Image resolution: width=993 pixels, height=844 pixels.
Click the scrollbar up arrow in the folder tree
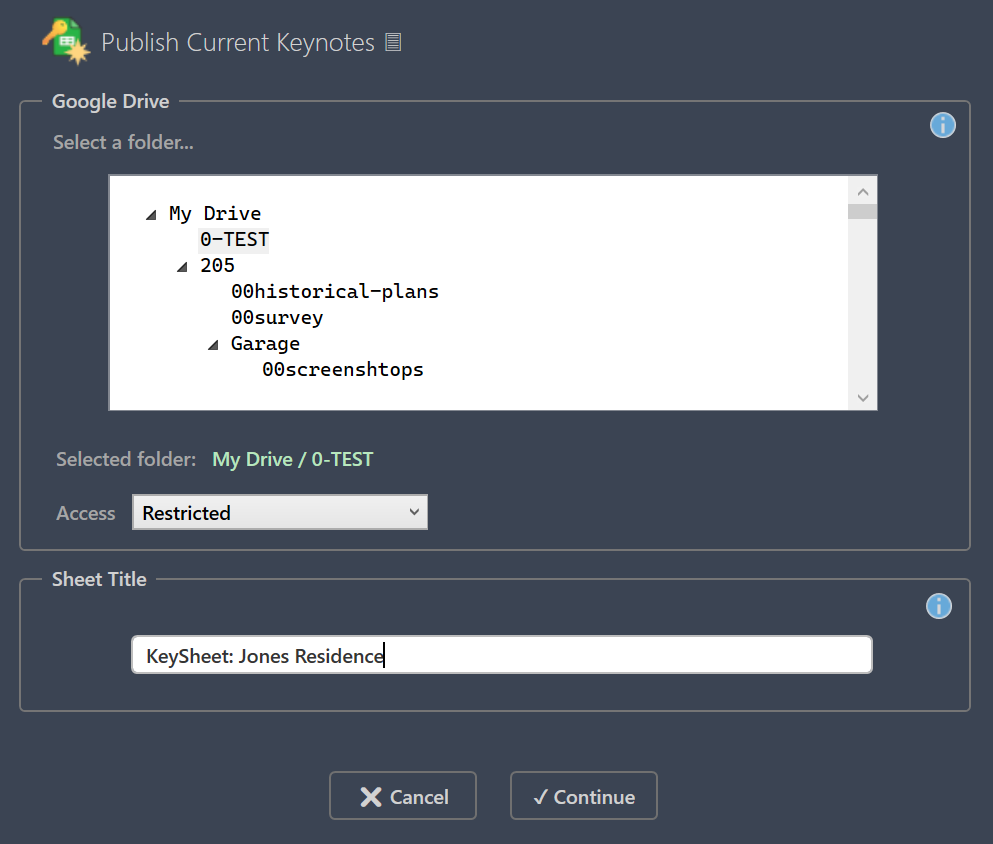pos(861,190)
